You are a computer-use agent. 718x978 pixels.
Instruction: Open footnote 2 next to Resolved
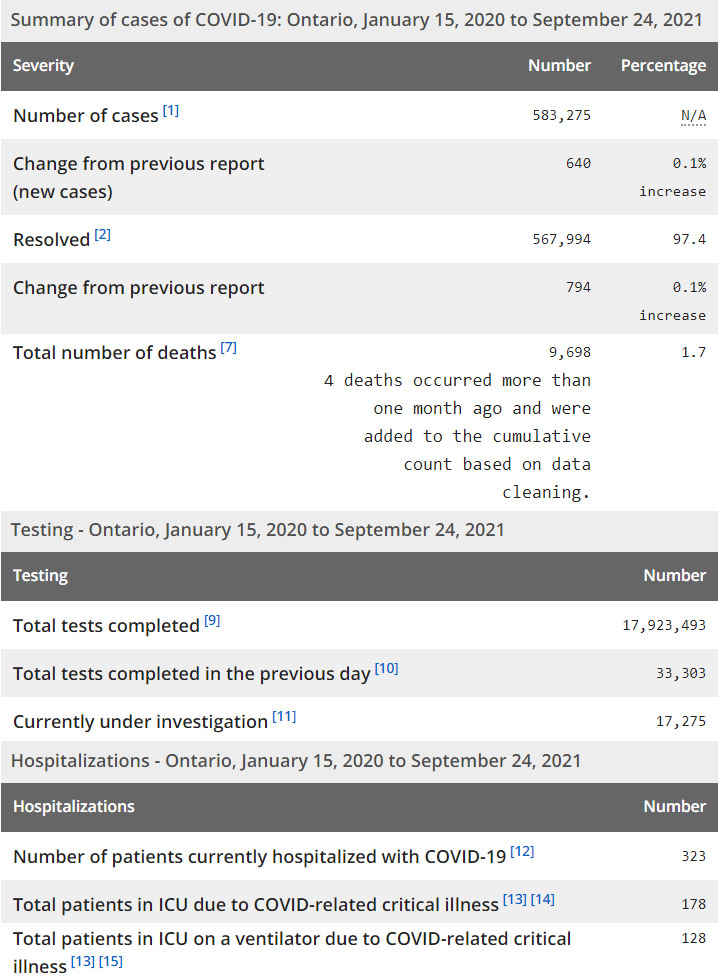[103, 235]
